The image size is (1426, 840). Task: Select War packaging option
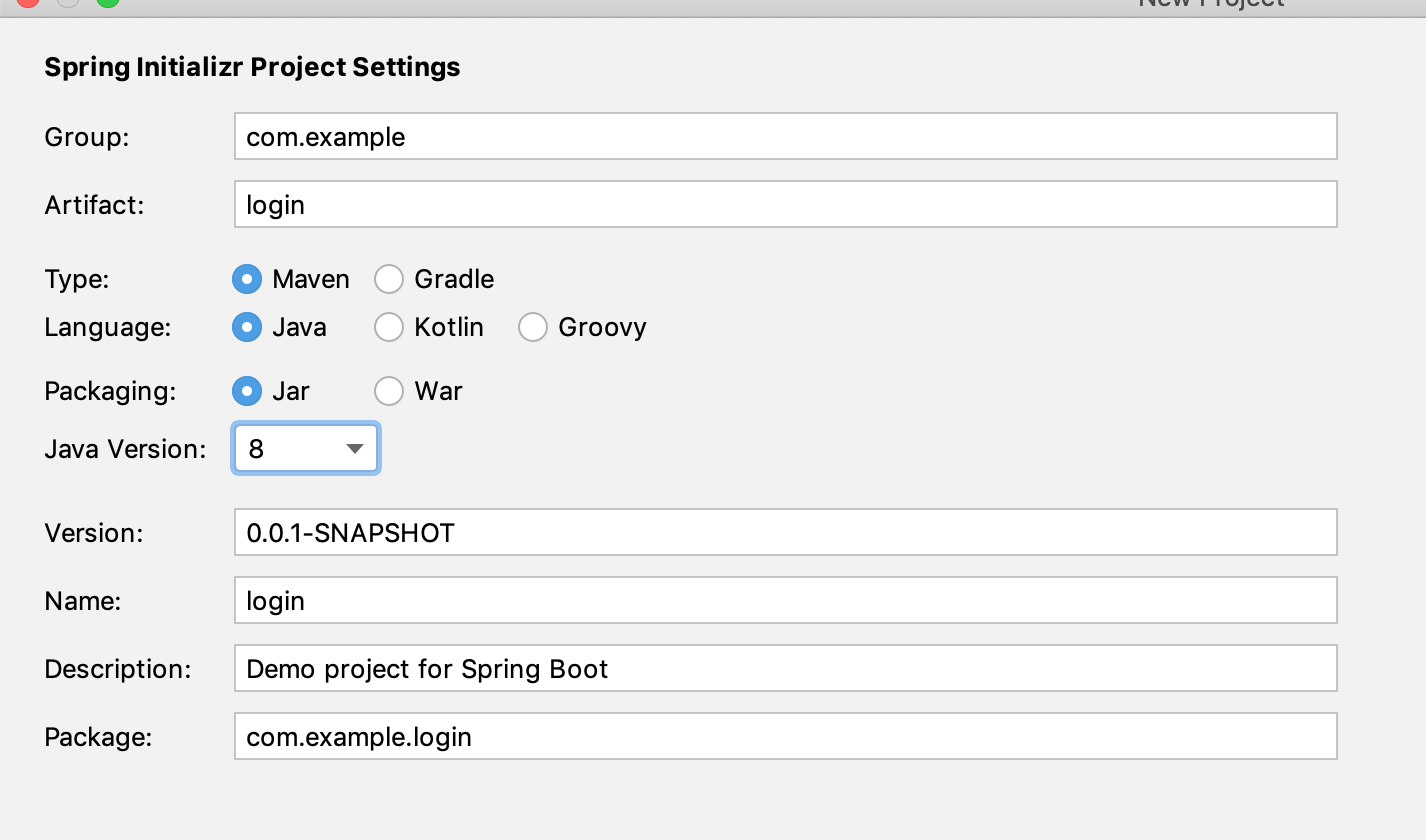click(389, 391)
